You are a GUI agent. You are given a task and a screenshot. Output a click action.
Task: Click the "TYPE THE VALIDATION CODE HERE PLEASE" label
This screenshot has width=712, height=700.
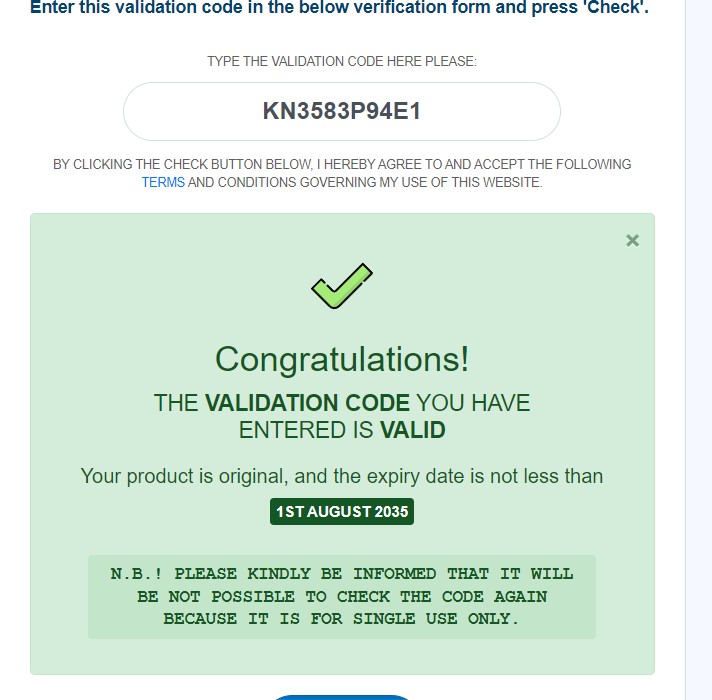point(342,61)
